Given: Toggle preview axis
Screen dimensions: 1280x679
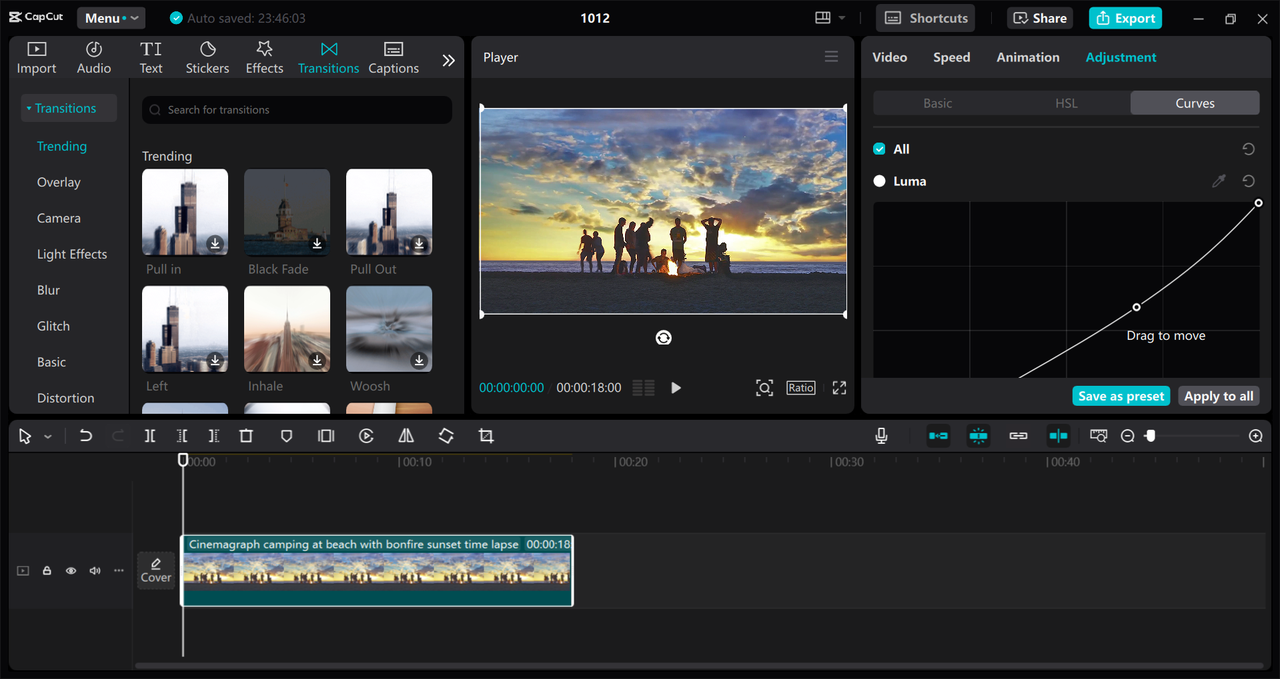Looking at the screenshot, I should coord(1058,436).
